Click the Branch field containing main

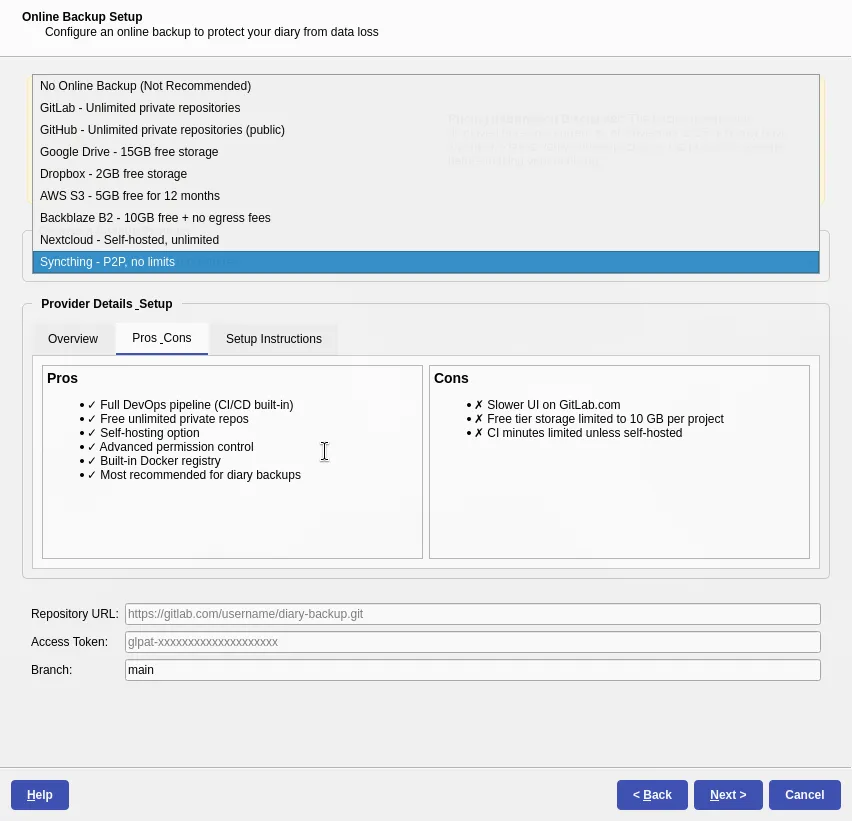coord(472,670)
